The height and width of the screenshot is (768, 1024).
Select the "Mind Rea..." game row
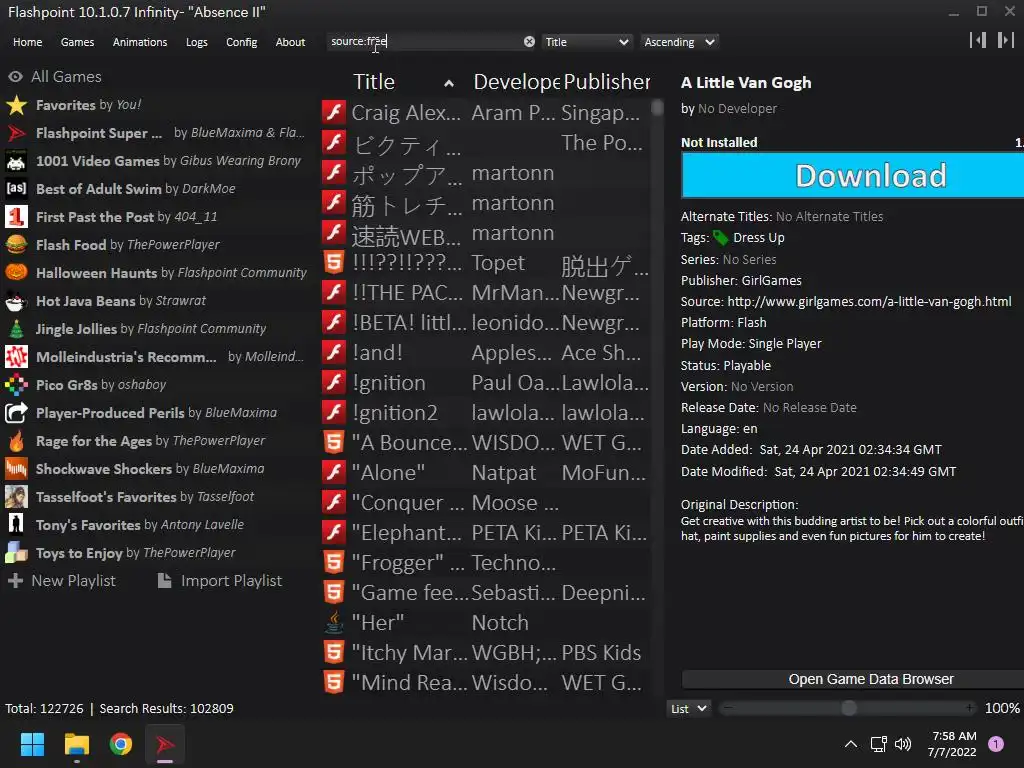pyautogui.click(x=486, y=682)
